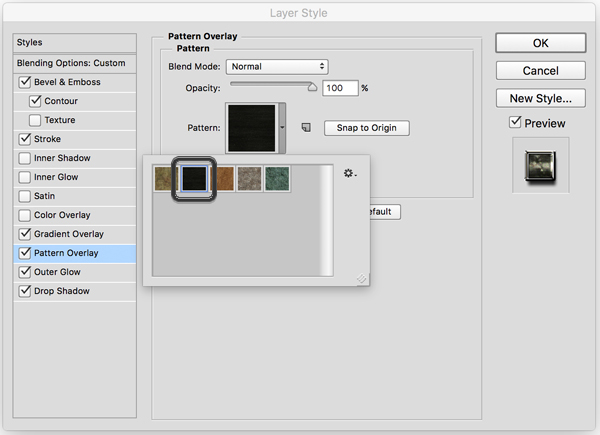This screenshot has width=600, height=435.
Task: Select the teal green pattern swatch
Action: [277, 179]
